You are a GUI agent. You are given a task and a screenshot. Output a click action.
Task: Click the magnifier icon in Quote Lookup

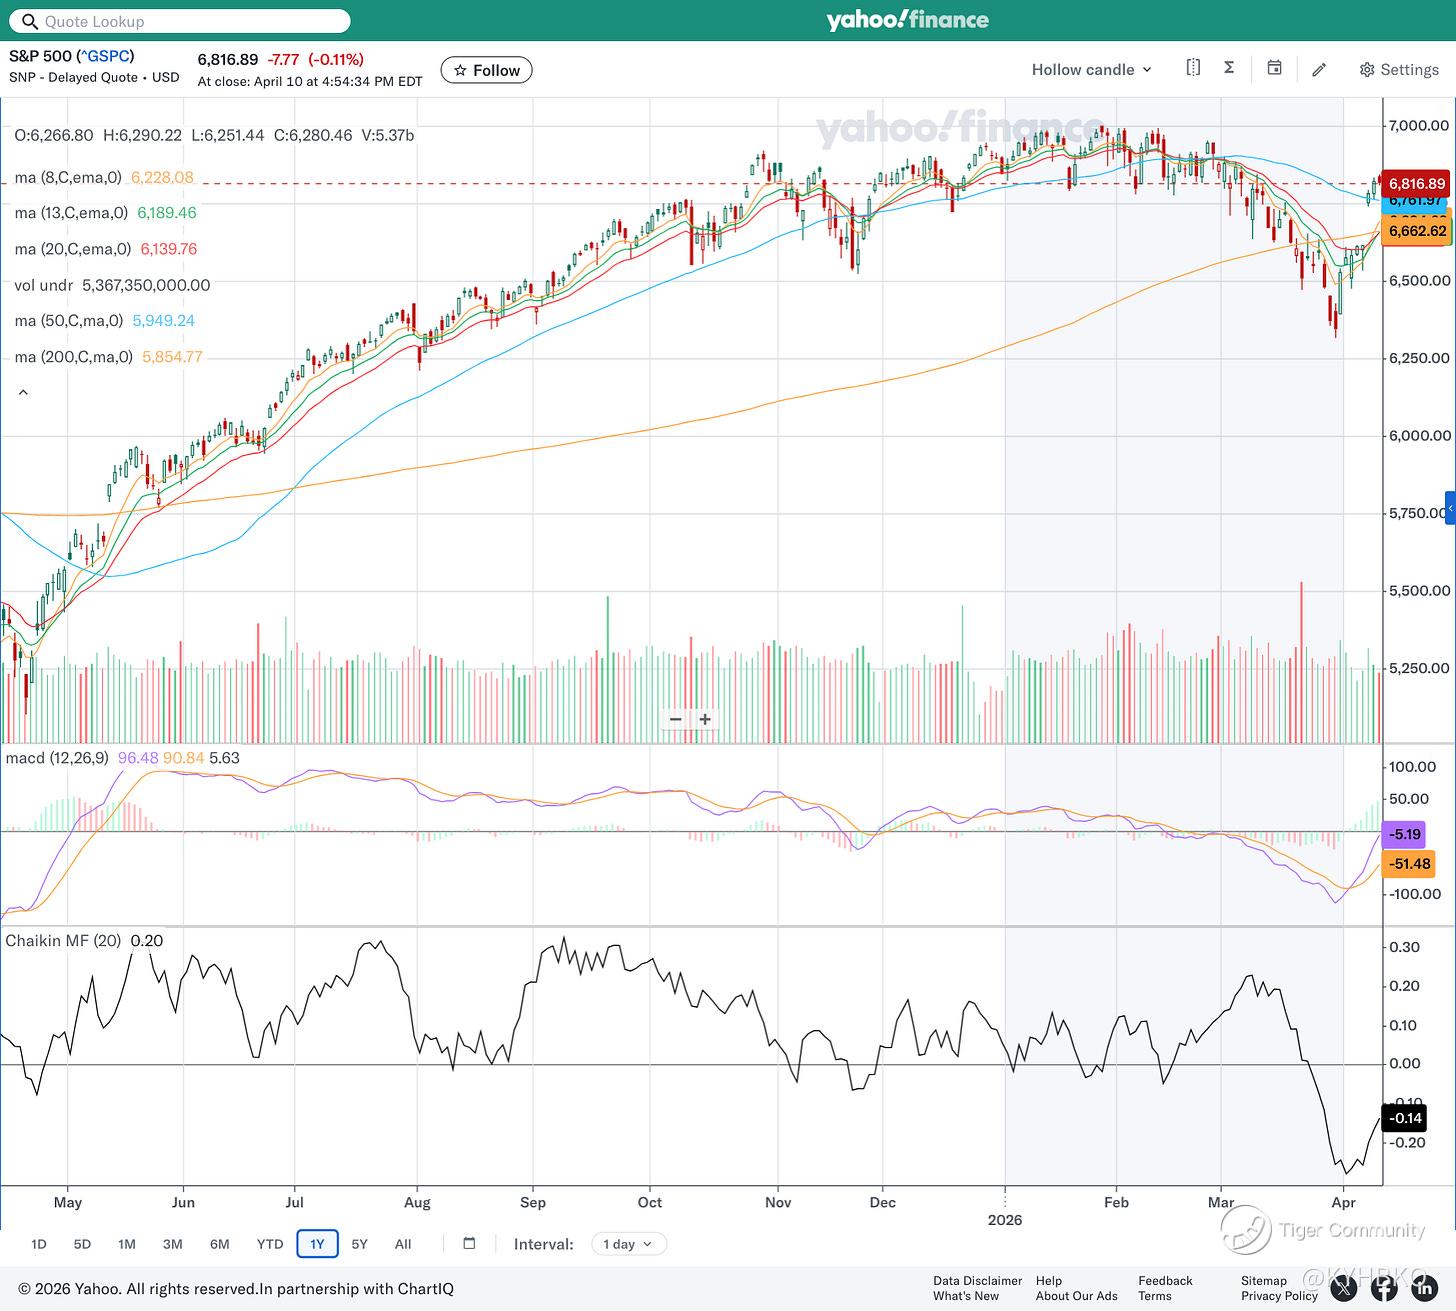(29, 21)
